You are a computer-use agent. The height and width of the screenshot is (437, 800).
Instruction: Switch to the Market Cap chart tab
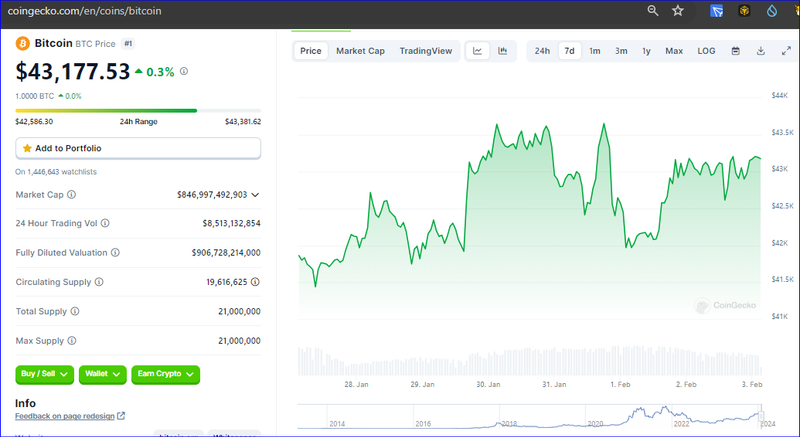pyautogui.click(x=360, y=51)
